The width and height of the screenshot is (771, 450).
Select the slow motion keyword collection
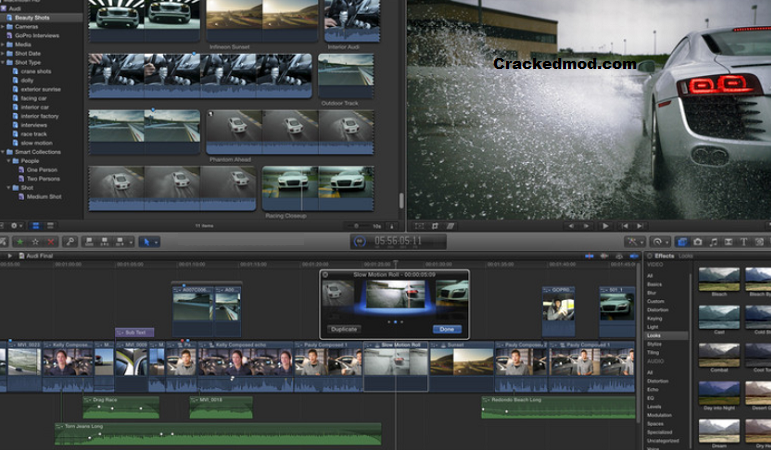(x=36, y=143)
